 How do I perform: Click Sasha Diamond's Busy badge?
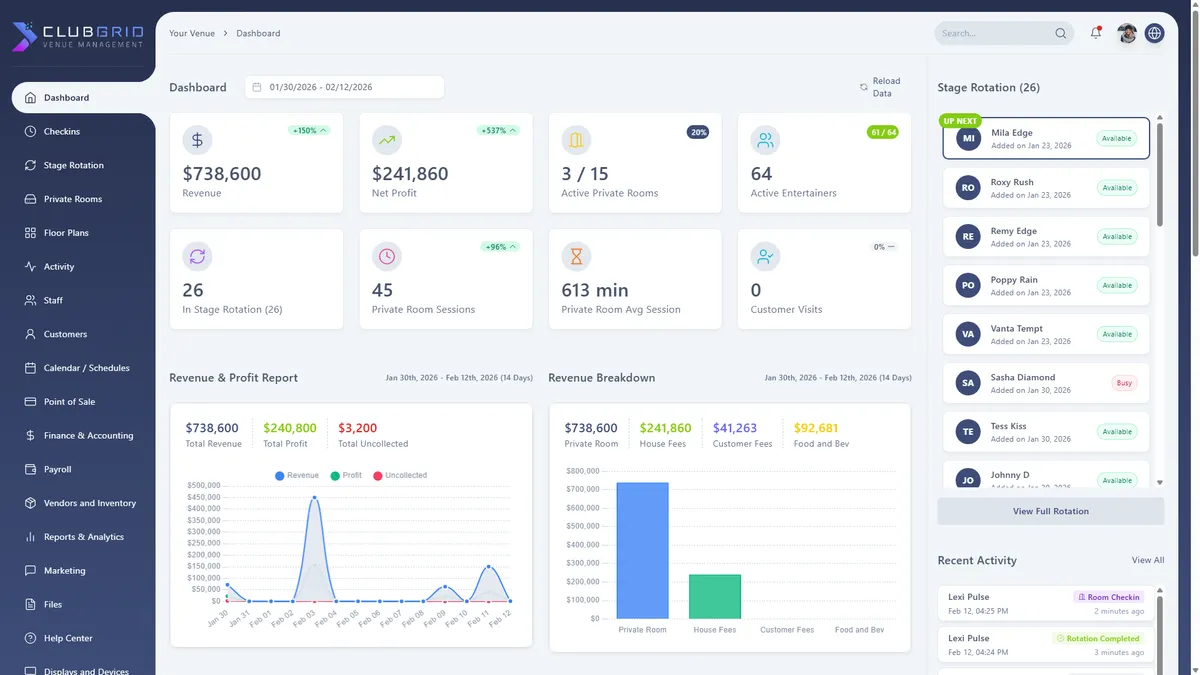1124,383
